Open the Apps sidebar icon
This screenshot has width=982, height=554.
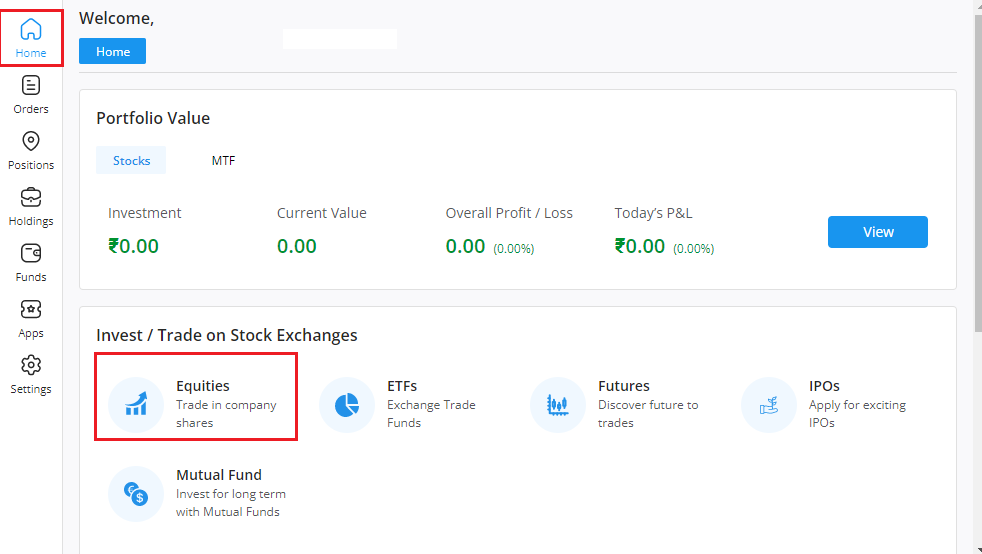pyautogui.click(x=31, y=310)
